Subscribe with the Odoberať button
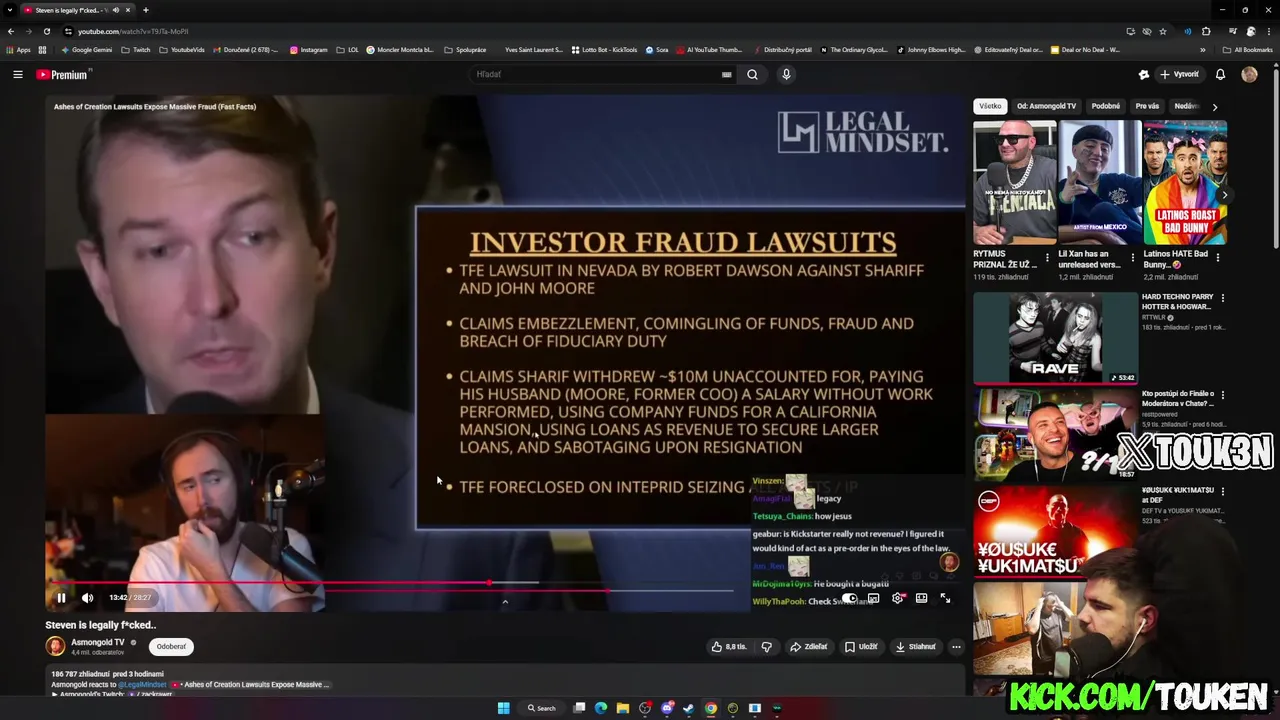Screen dimensions: 1280x720 171,647
